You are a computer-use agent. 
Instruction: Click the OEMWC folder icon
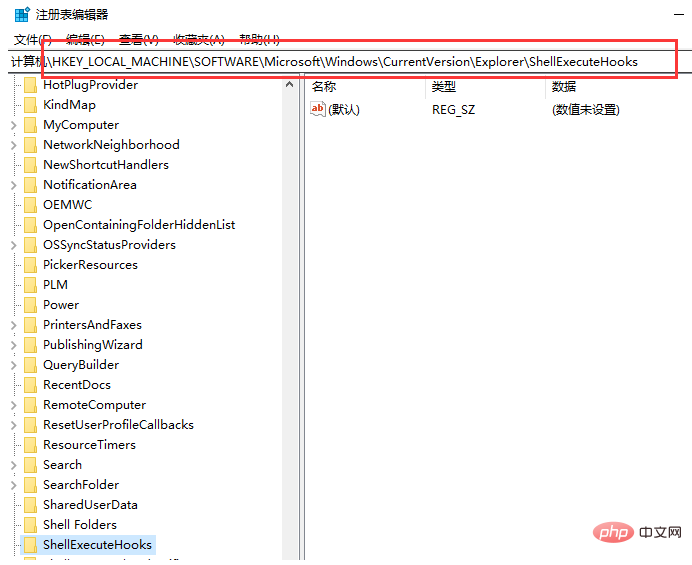[x=30, y=205]
